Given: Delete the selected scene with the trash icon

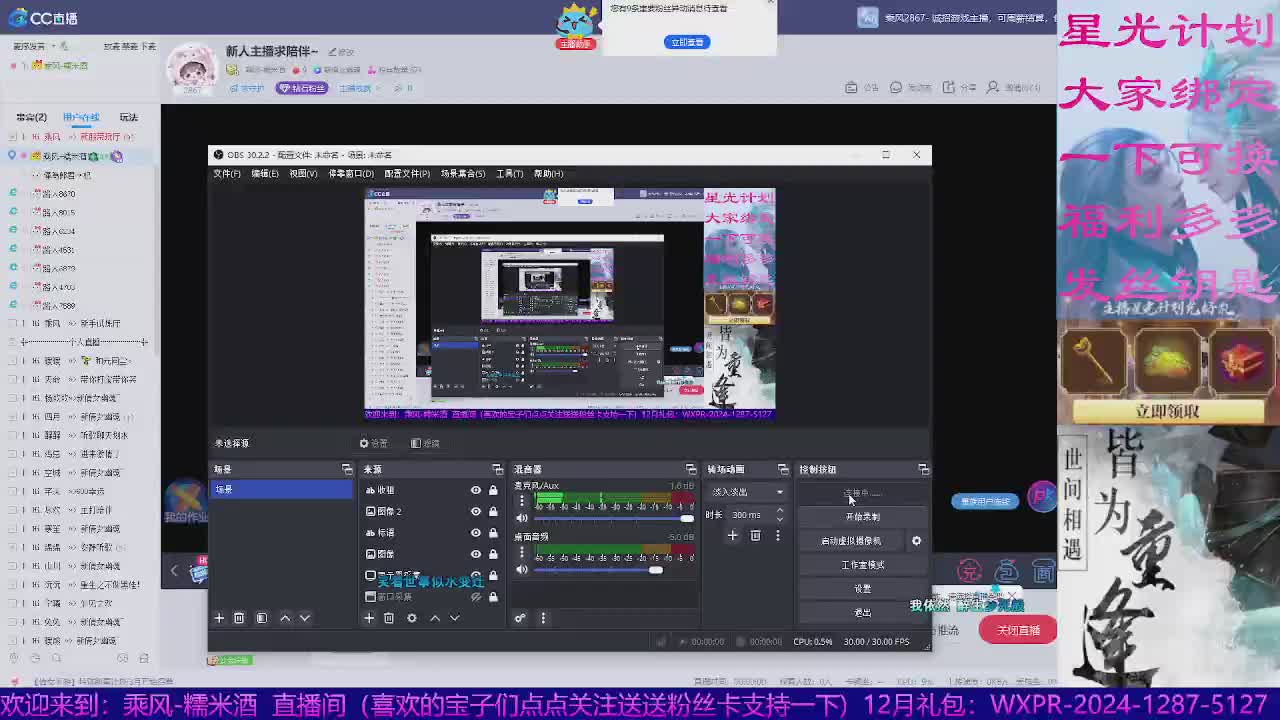Looking at the screenshot, I should [239, 618].
